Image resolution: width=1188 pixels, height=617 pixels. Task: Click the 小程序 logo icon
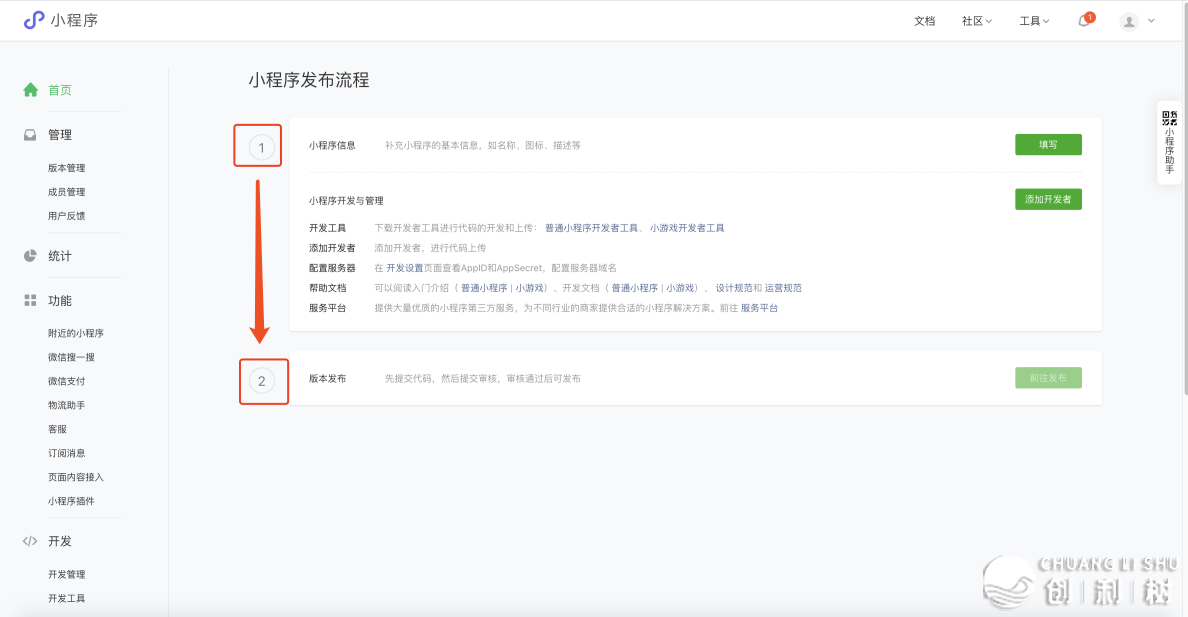34,20
